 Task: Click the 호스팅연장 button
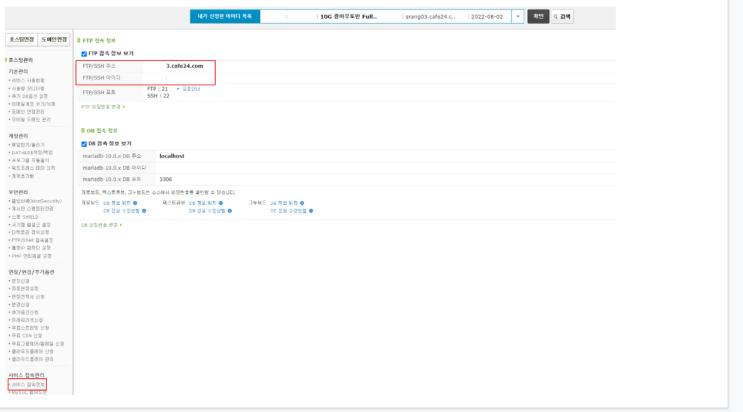coord(21,40)
